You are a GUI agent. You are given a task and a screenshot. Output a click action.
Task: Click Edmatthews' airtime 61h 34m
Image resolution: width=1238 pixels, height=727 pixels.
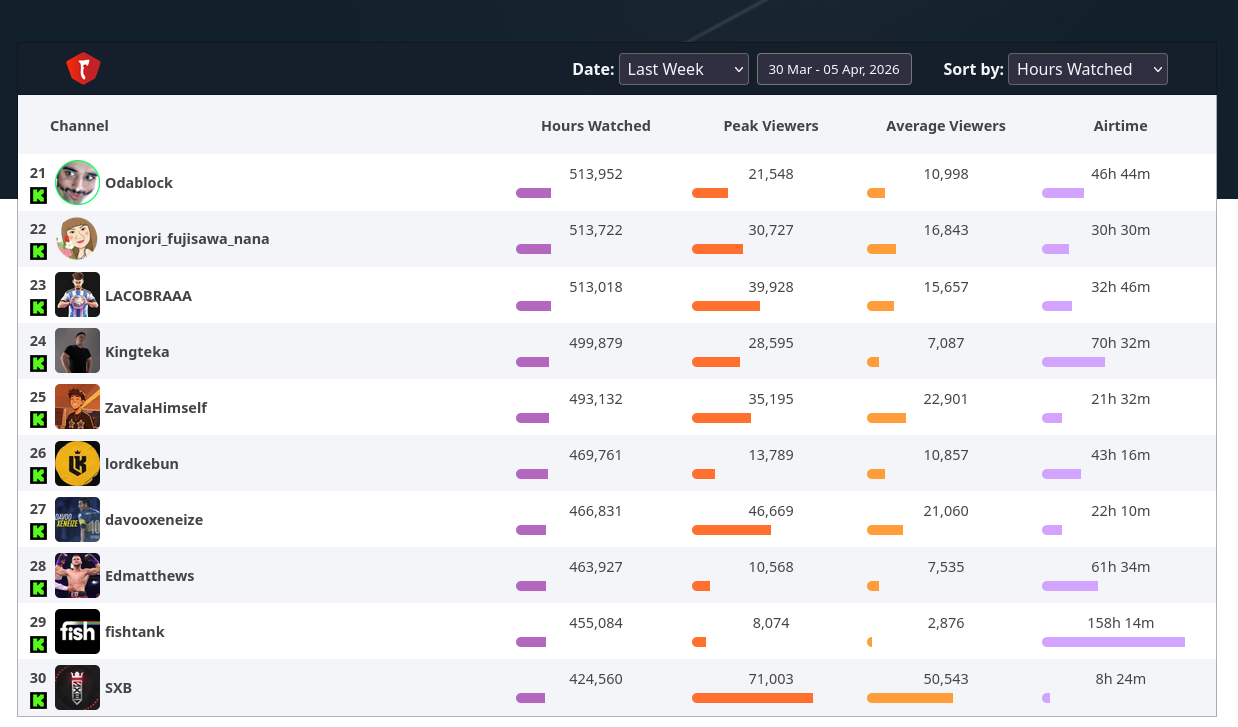tap(1121, 566)
